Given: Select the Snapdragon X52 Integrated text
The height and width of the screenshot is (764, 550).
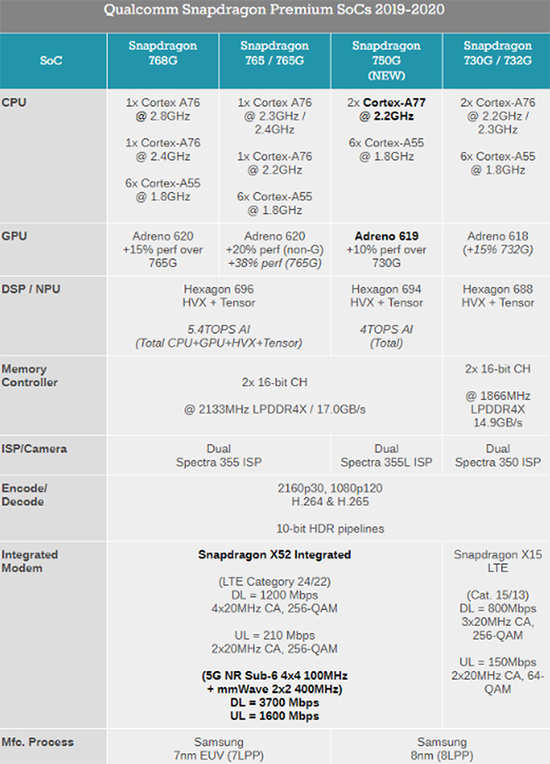Looking at the screenshot, I should [x=274, y=554].
